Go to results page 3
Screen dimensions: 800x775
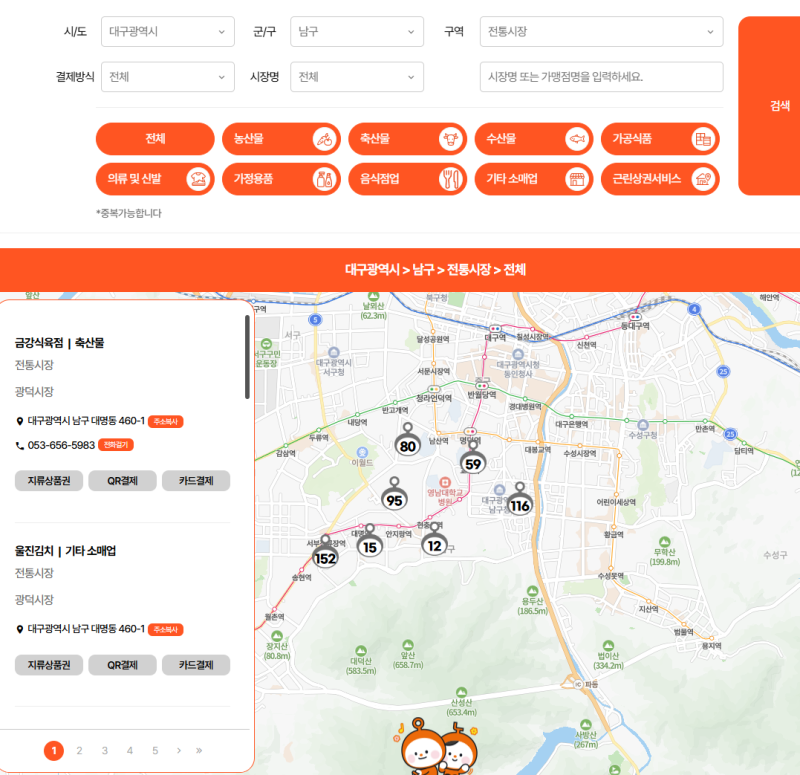[x=105, y=751]
